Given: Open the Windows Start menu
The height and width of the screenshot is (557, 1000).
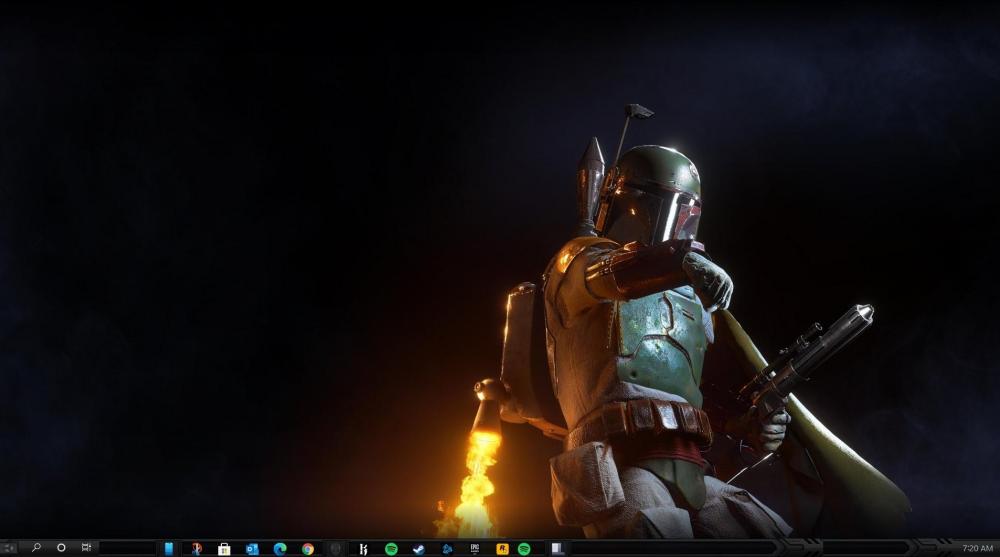Looking at the screenshot, I should coord(8,548).
